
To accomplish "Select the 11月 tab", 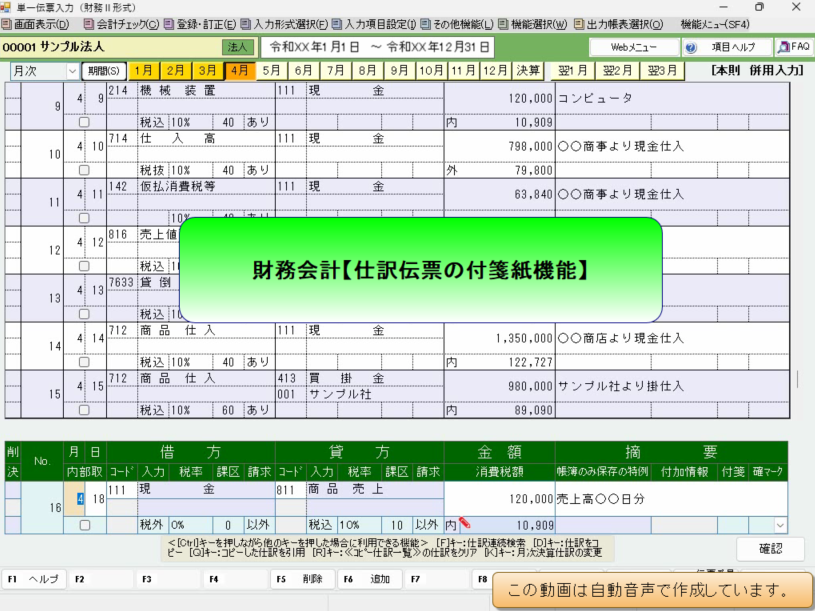I will 463,71.
